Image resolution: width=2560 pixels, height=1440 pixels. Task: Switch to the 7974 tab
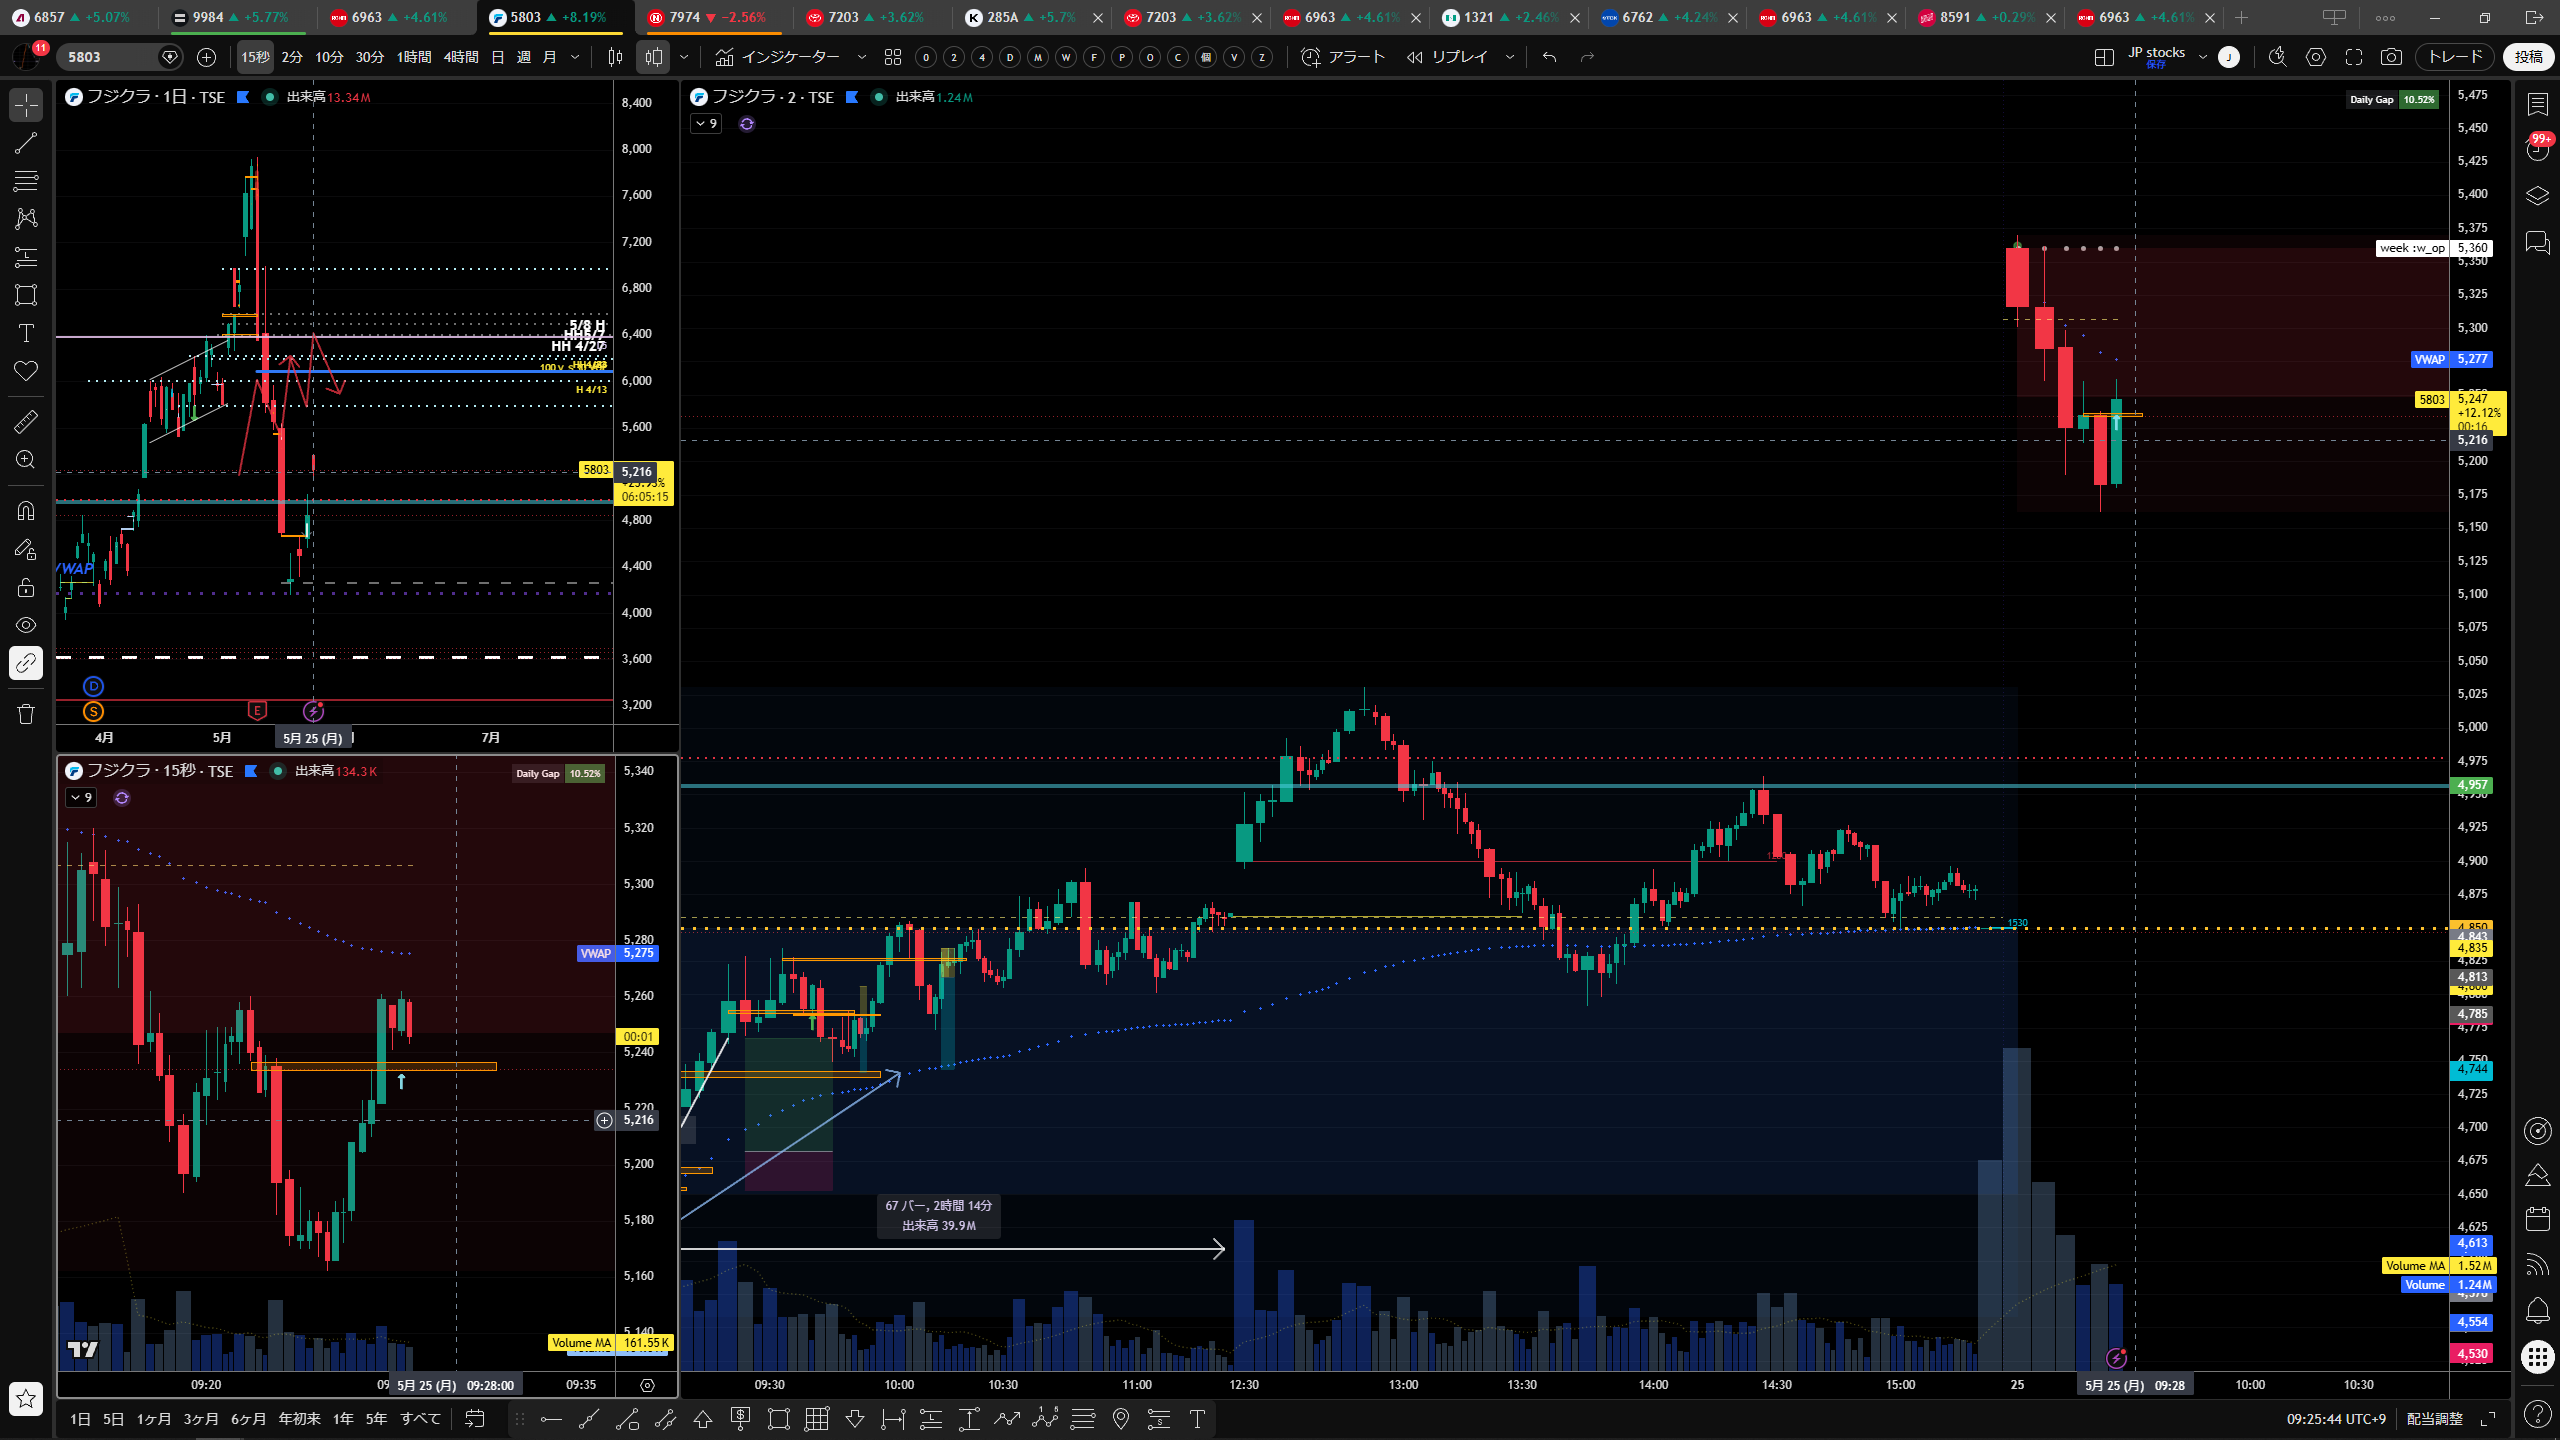point(713,17)
